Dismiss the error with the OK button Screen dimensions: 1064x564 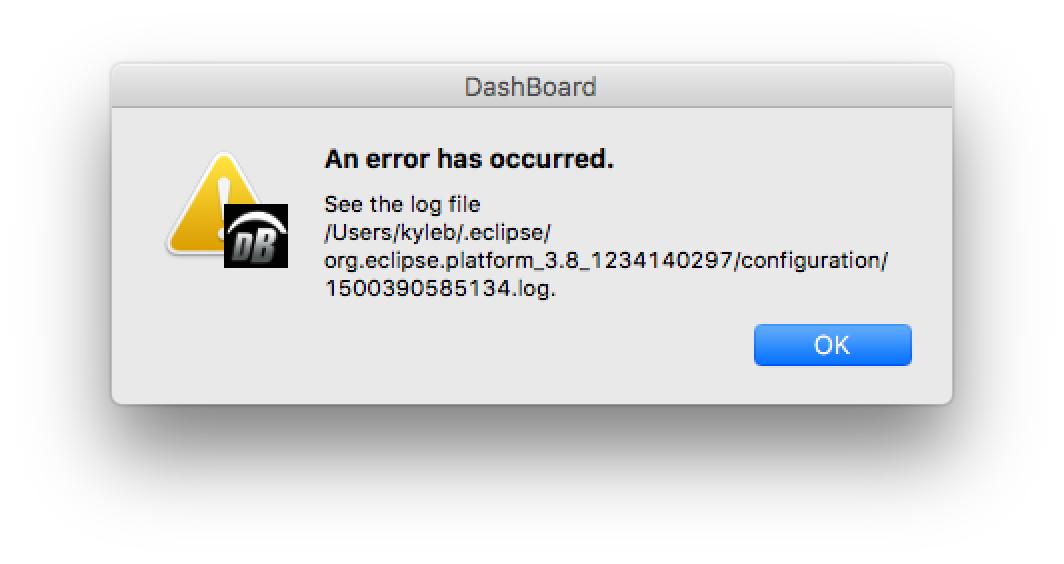(833, 345)
